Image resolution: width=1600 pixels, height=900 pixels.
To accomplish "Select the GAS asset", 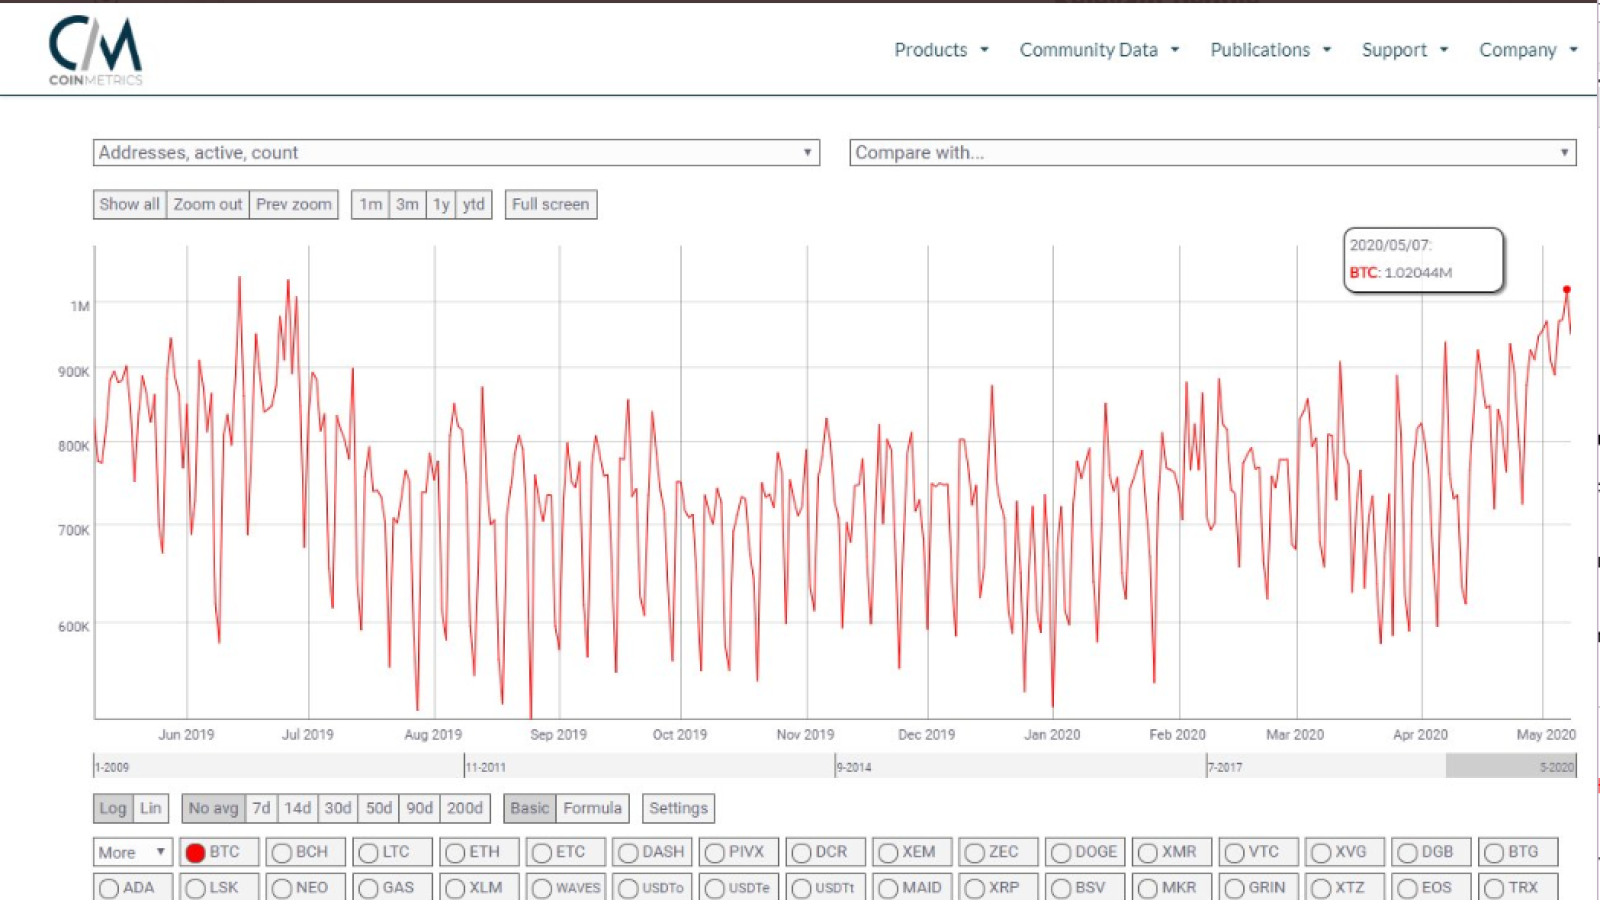I will click(392, 887).
